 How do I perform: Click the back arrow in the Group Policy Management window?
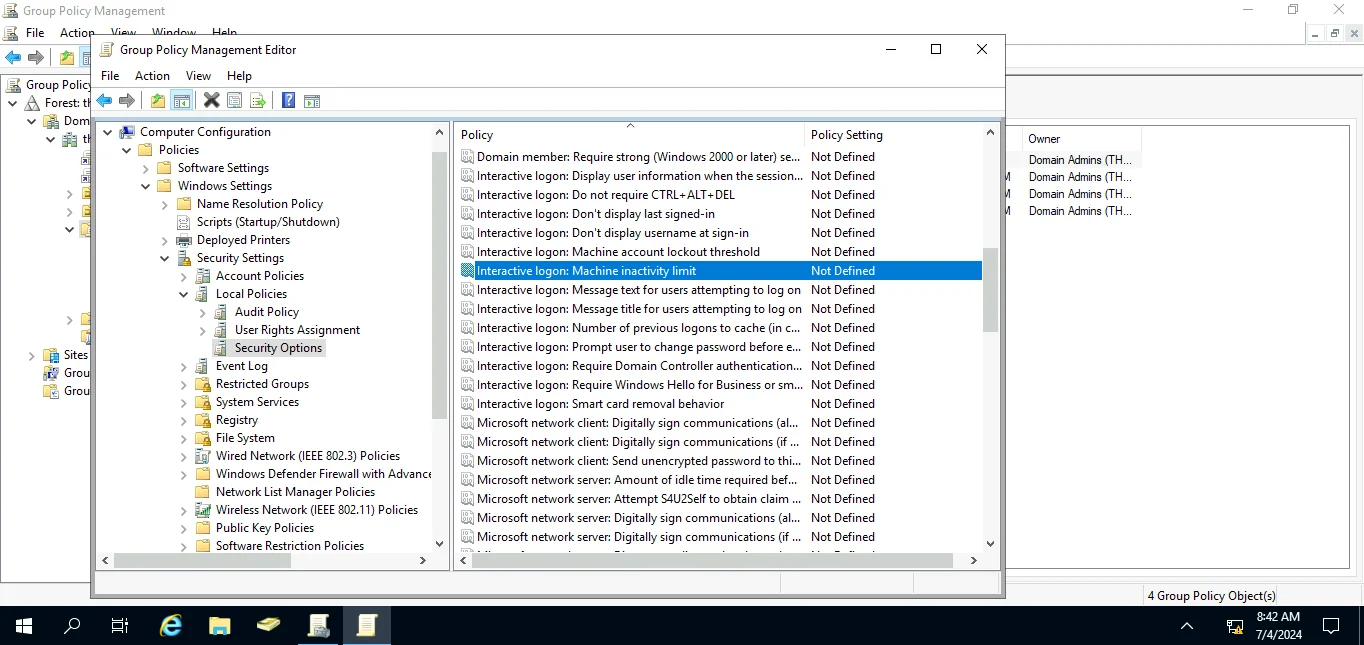tap(13, 57)
